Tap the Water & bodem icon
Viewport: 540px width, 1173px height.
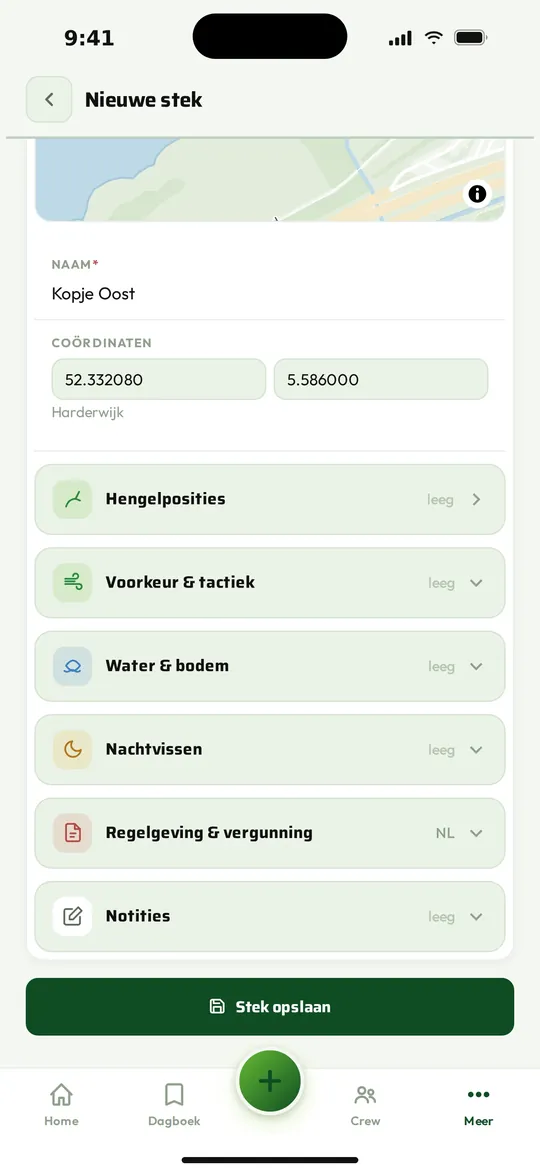(x=73, y=667)
